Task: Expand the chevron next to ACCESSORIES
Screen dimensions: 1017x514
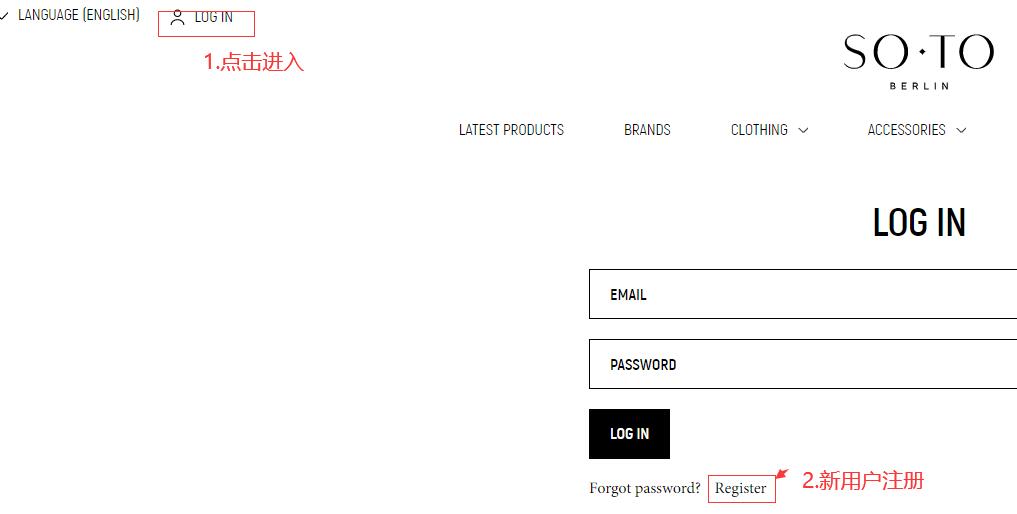Action: (x=961, y=130)
